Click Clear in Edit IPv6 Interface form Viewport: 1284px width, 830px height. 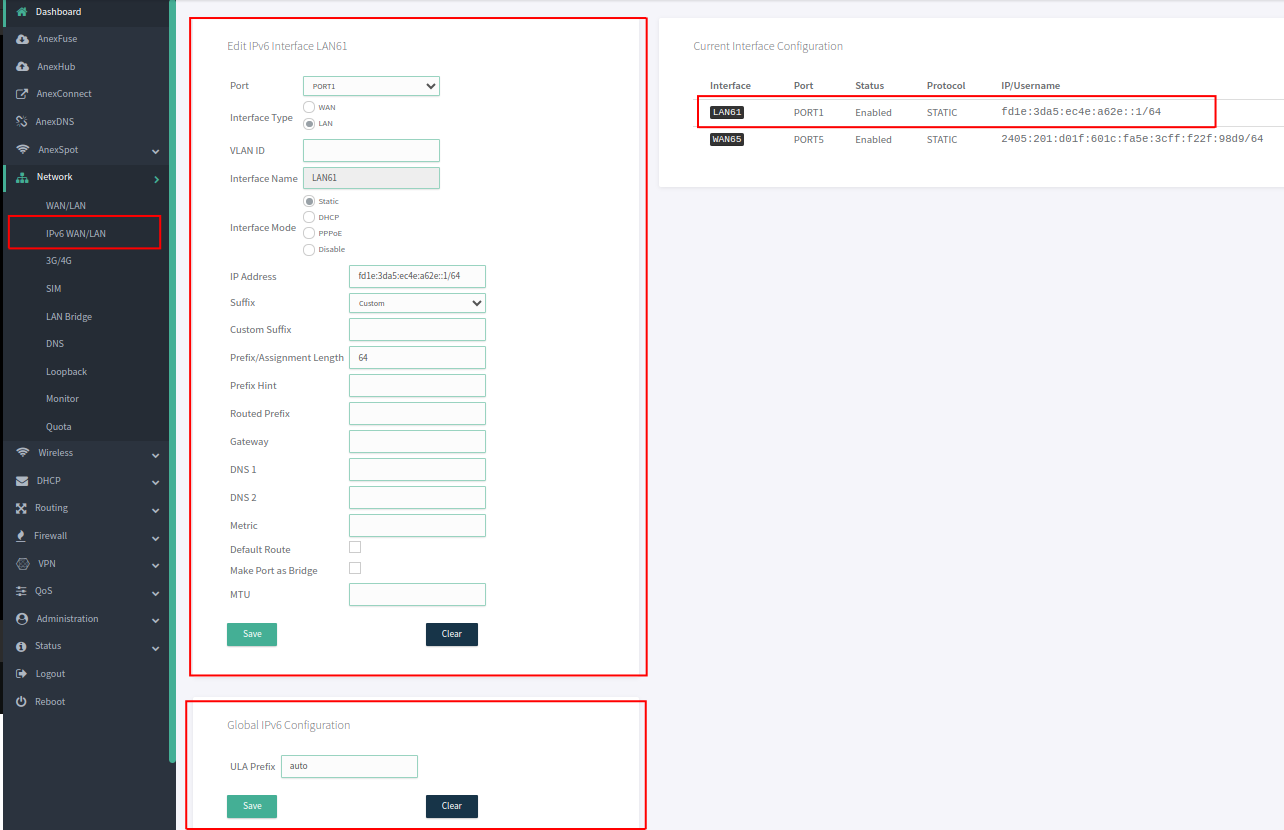[x=451, y=634]
